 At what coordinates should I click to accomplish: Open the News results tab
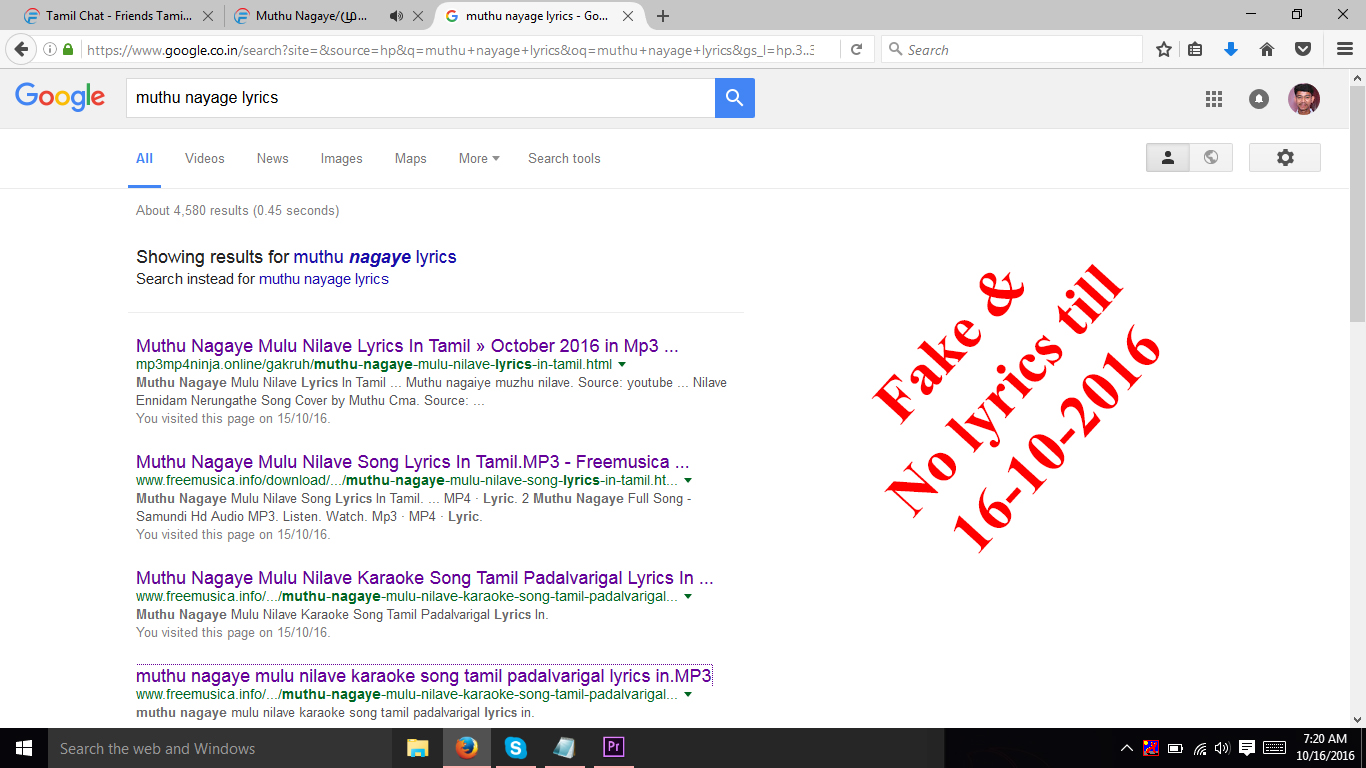pyautogui.click(x=272, y=158)
